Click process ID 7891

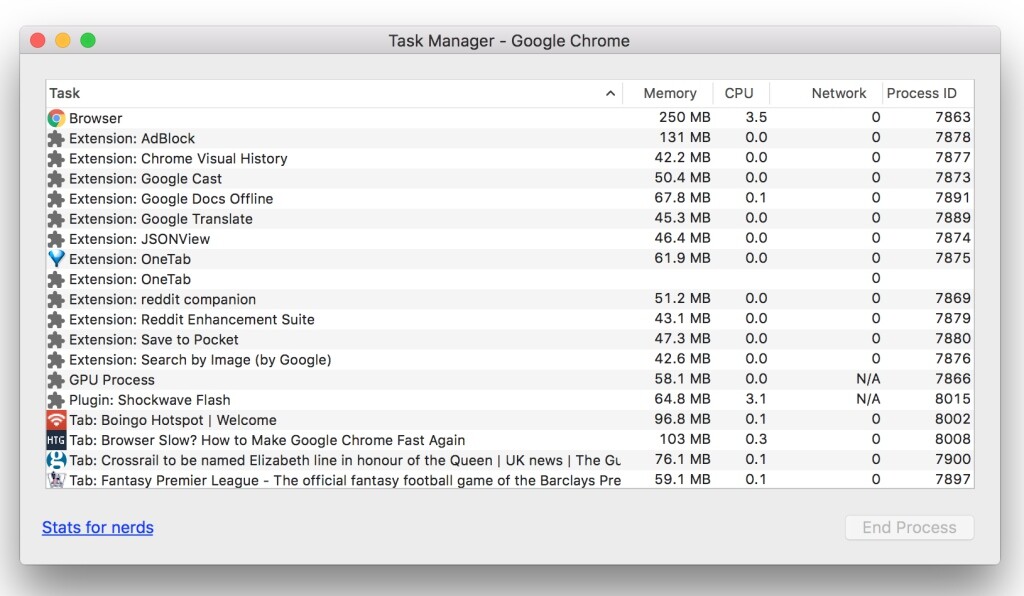[953, 197]
